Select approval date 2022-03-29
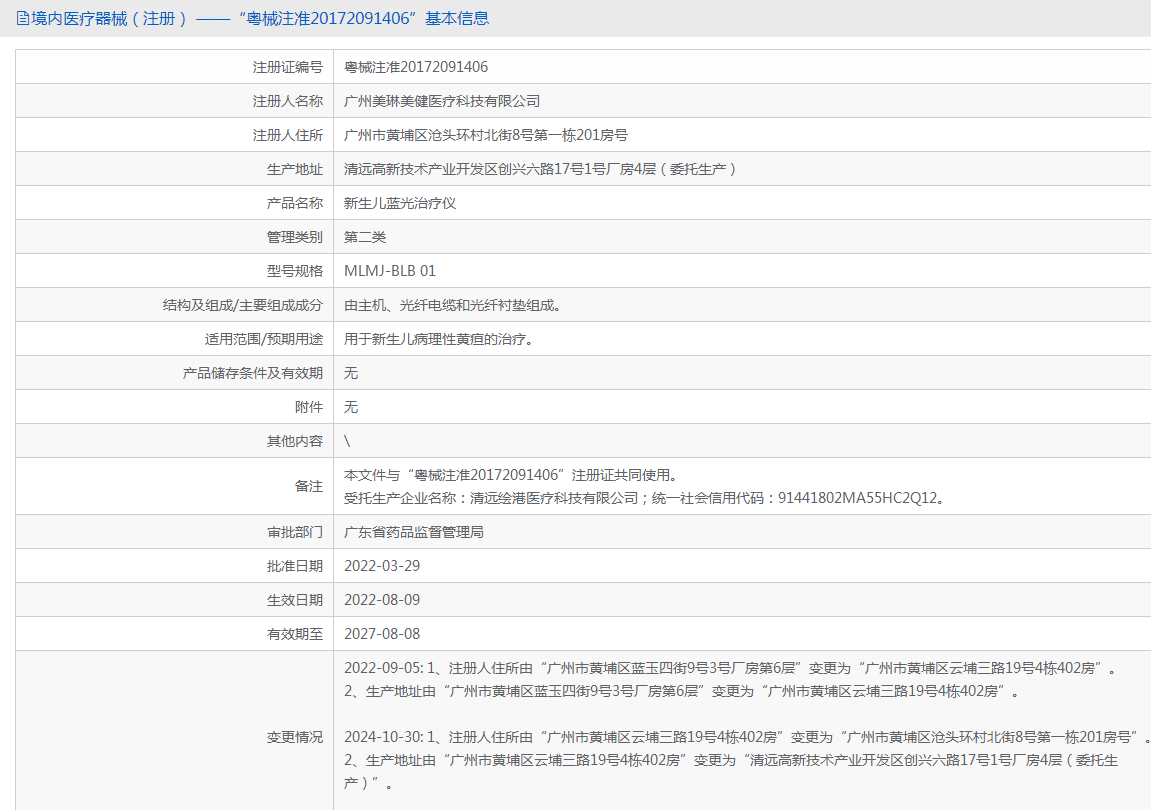This screenshot has width=1151, height=810. [382, 565]
